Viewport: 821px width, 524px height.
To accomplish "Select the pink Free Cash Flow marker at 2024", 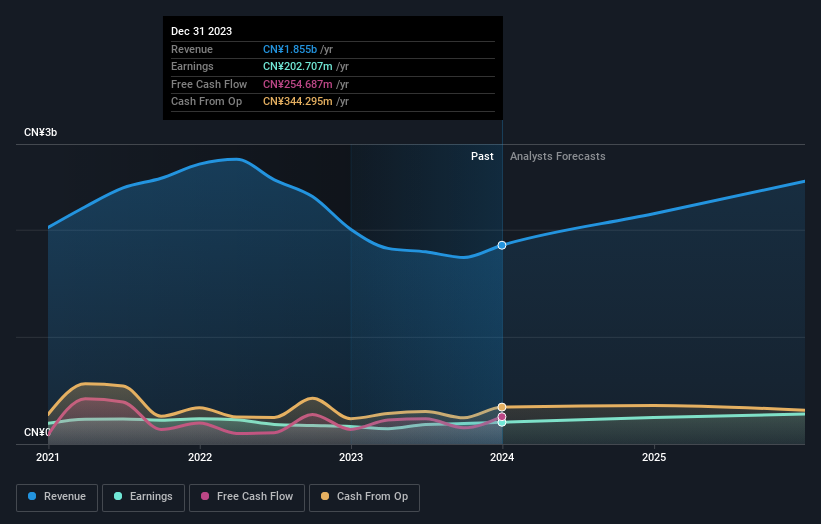I will tap(502, 417).
